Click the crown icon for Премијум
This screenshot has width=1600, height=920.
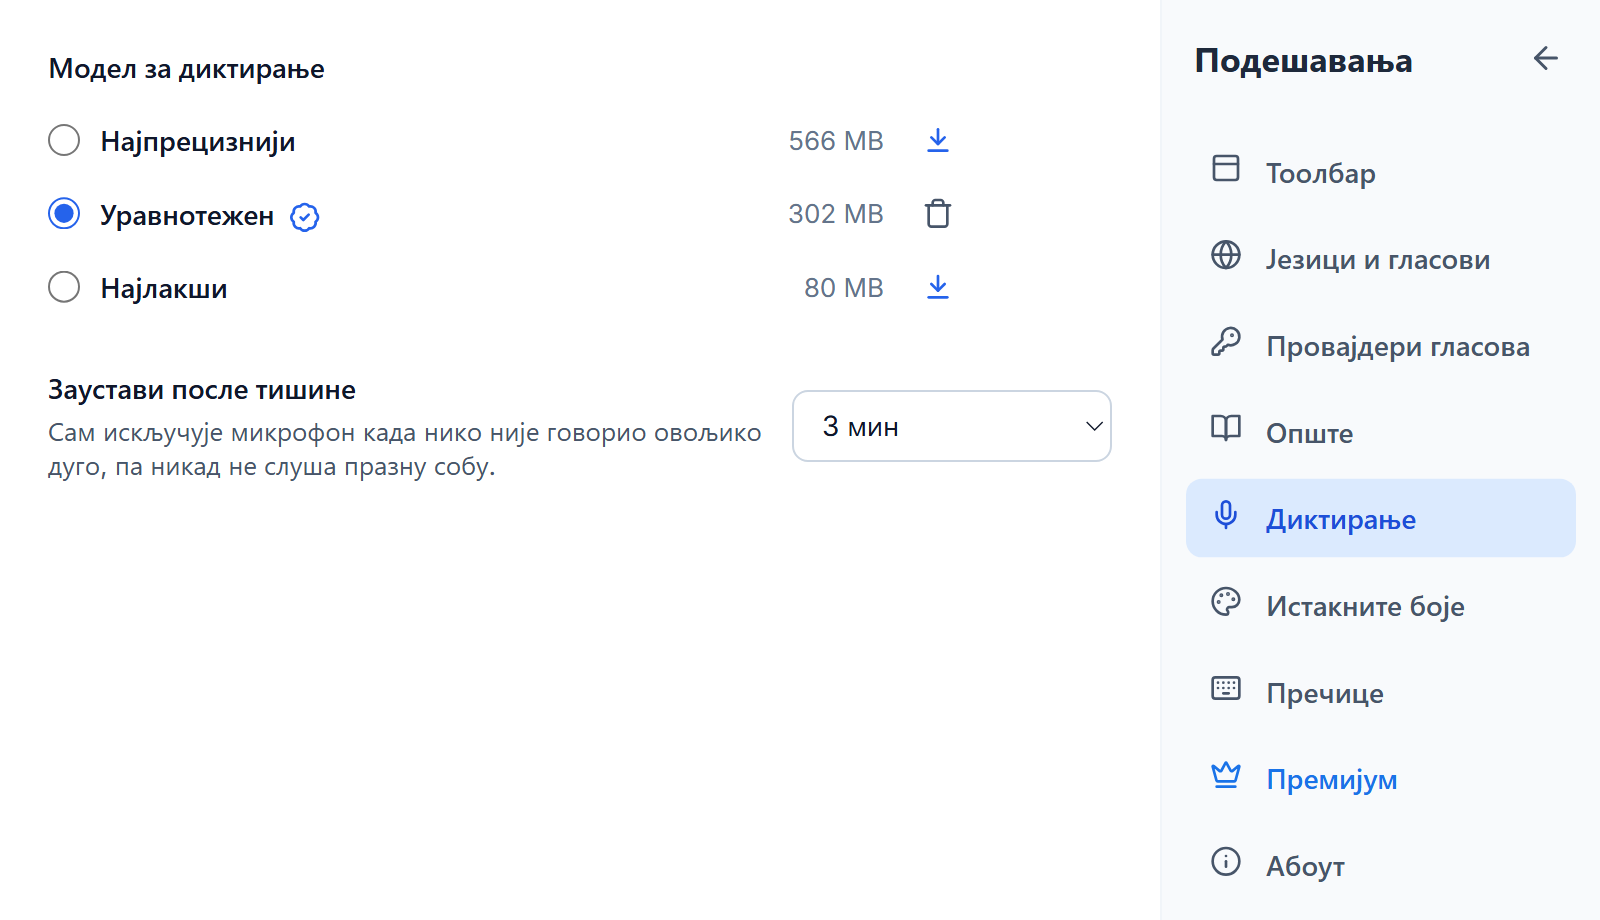tap(1225, 775)
